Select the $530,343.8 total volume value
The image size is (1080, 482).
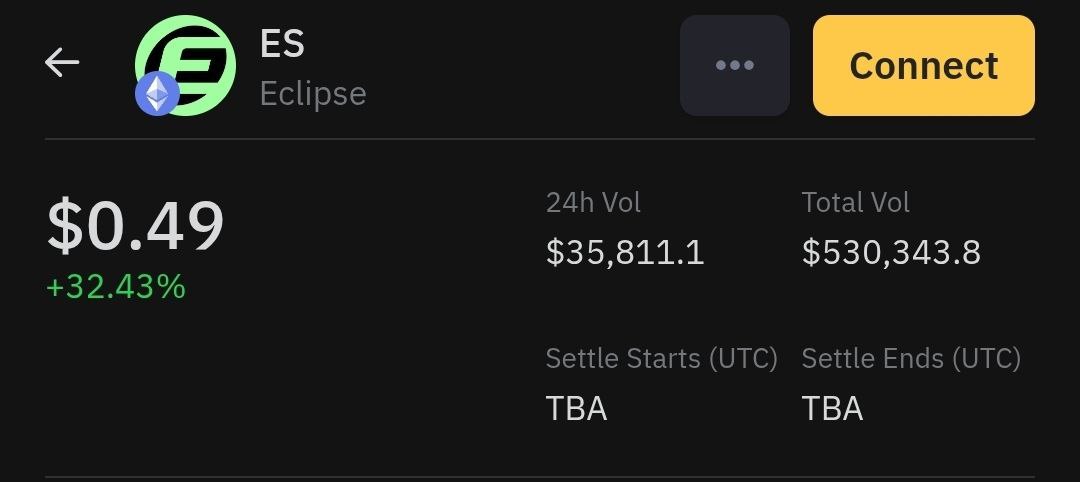[x=891, y=253]
